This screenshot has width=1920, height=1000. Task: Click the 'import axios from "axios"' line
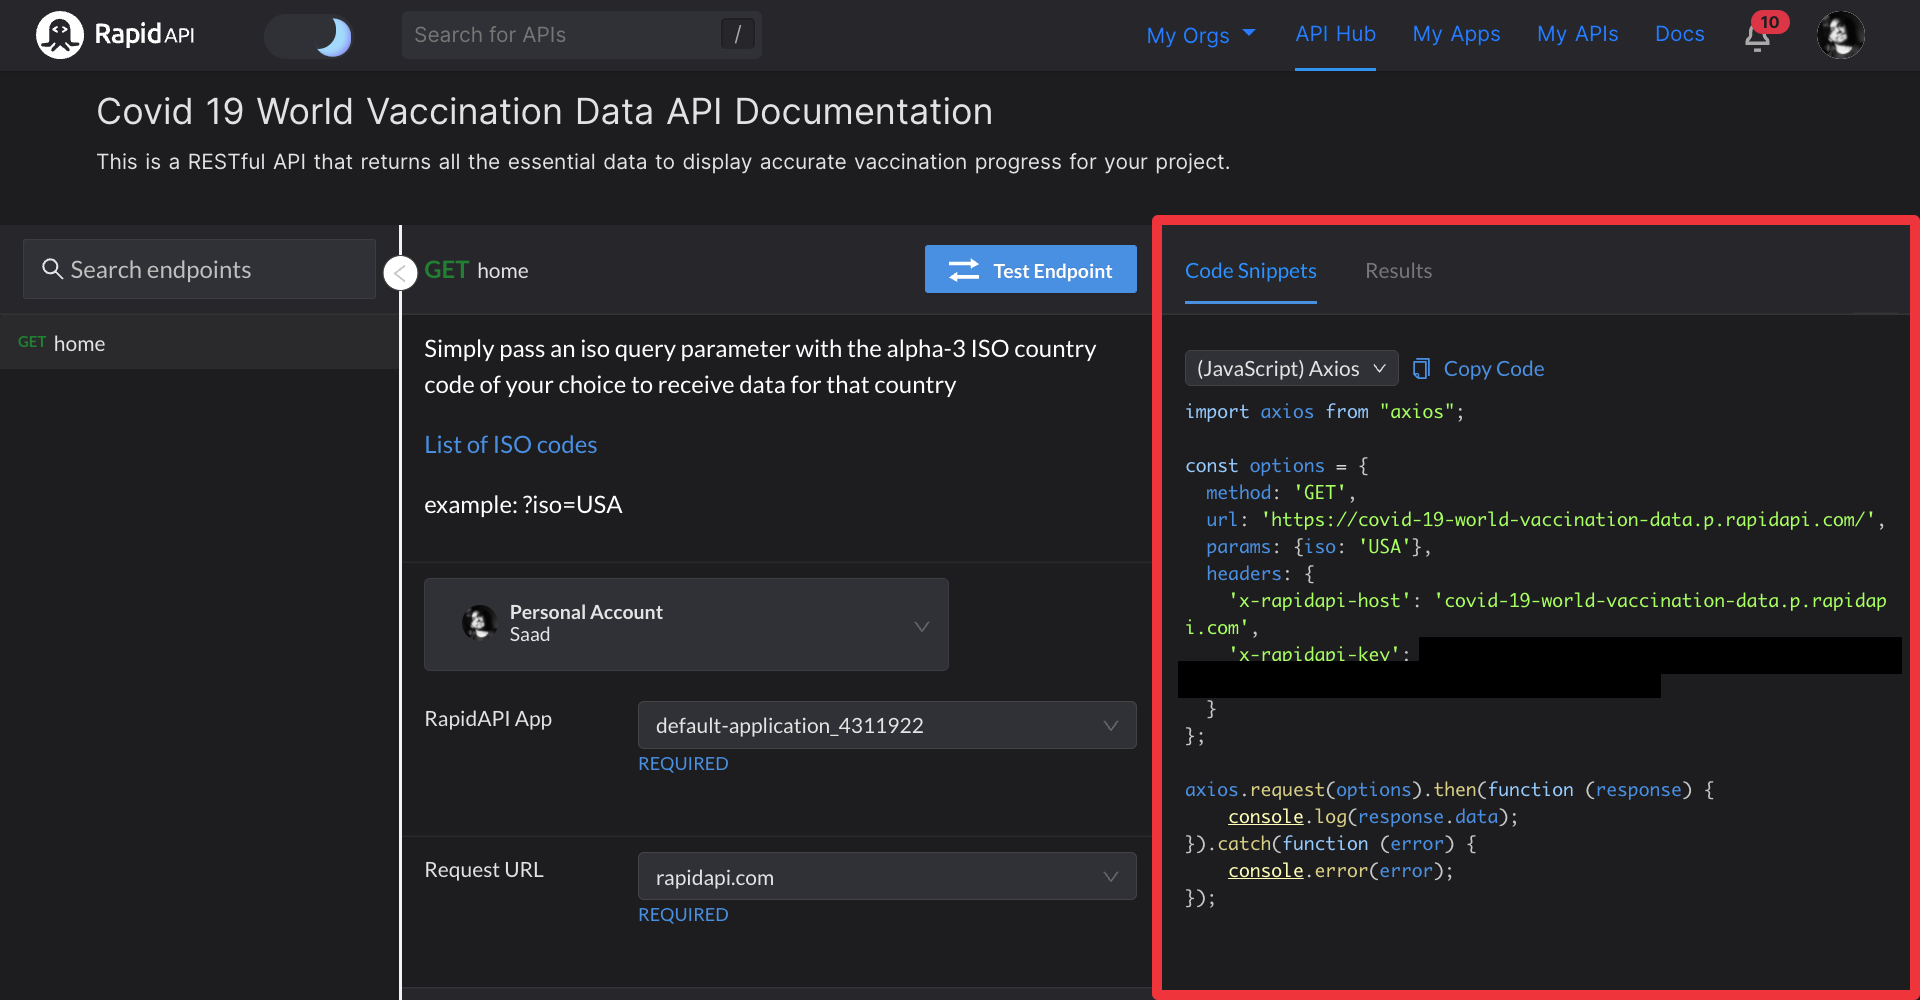[x=1324, y=412]
